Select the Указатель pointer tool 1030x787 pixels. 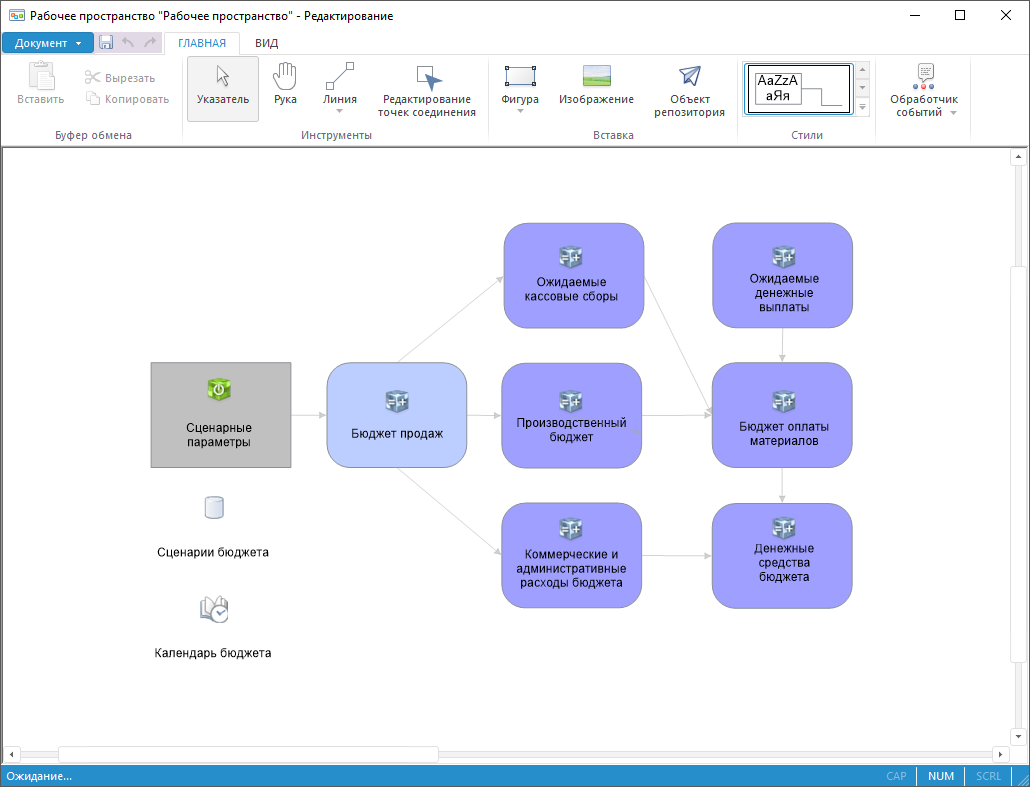[222, 87]
